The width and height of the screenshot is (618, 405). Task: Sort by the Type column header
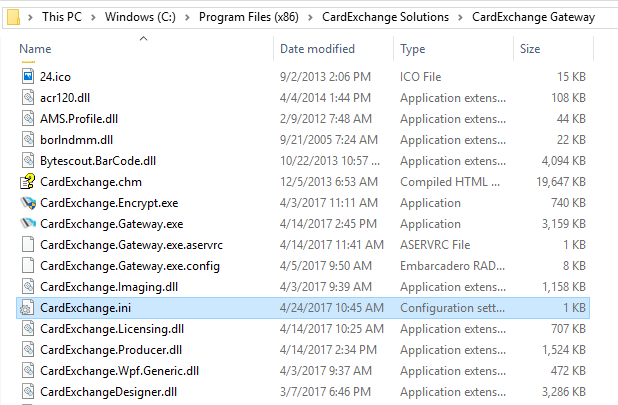[413, 49]
